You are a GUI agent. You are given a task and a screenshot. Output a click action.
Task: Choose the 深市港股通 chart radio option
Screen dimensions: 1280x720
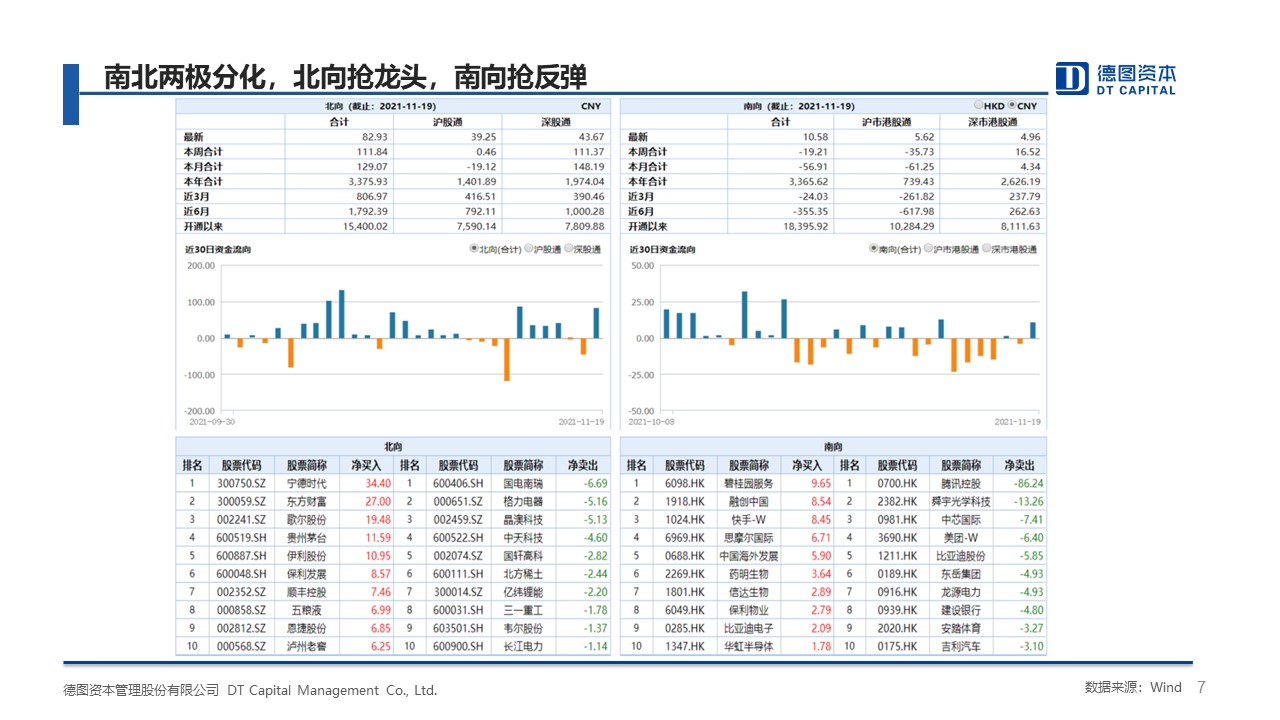pyautogui.click(x=986, y=249)
